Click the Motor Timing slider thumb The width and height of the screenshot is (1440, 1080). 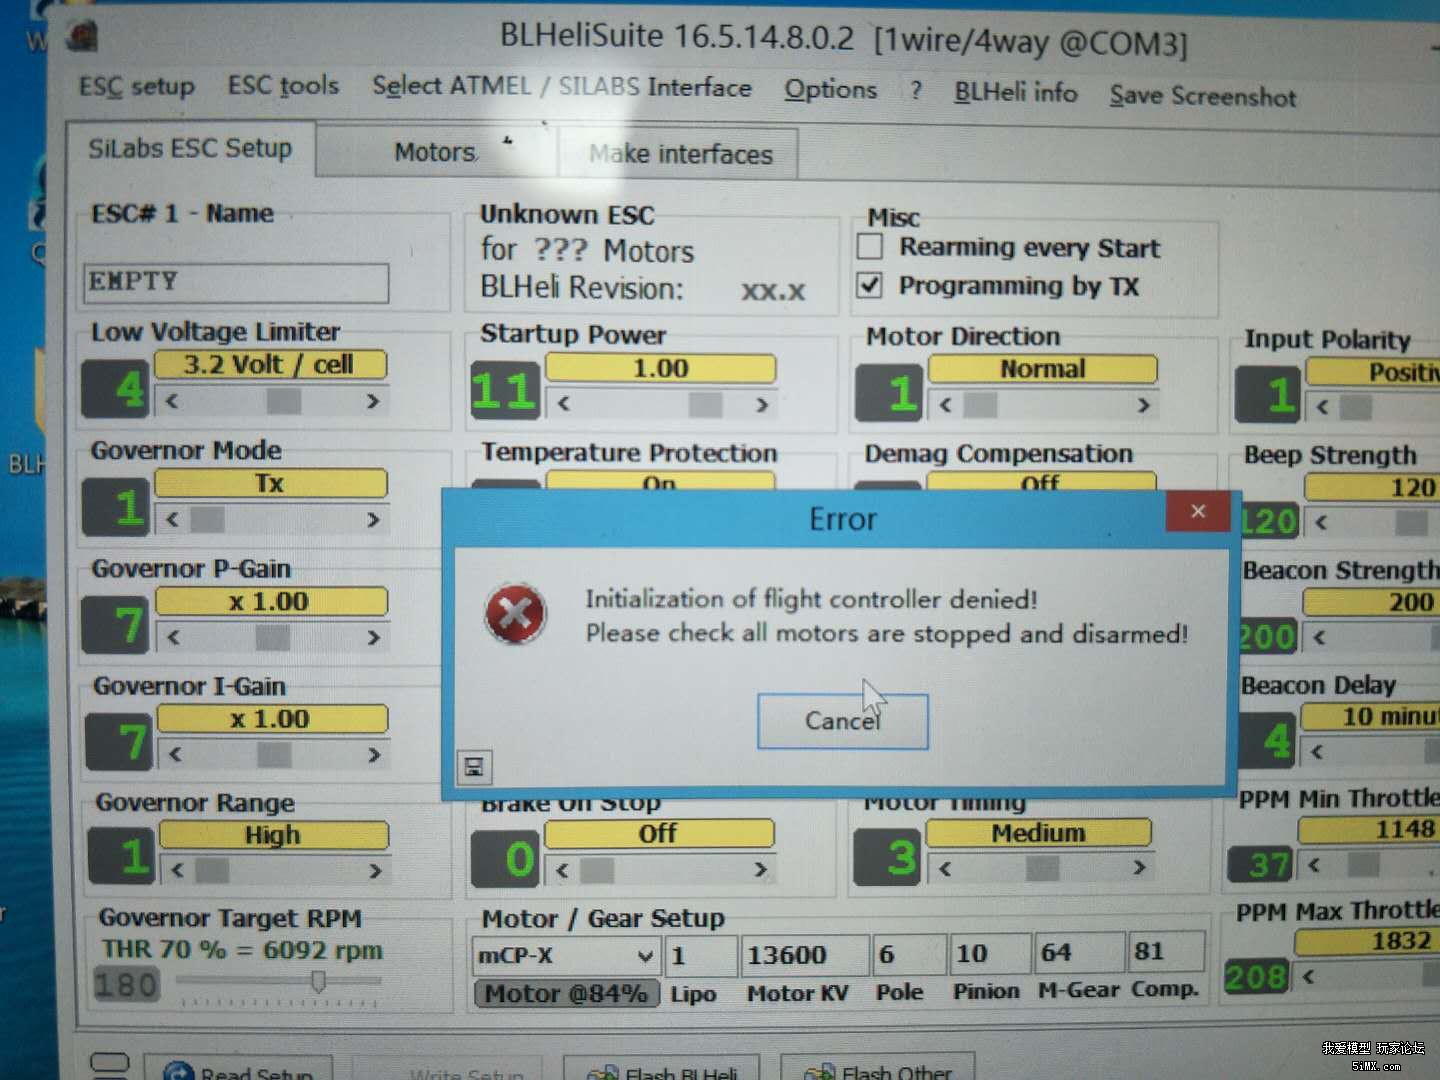1042,868
